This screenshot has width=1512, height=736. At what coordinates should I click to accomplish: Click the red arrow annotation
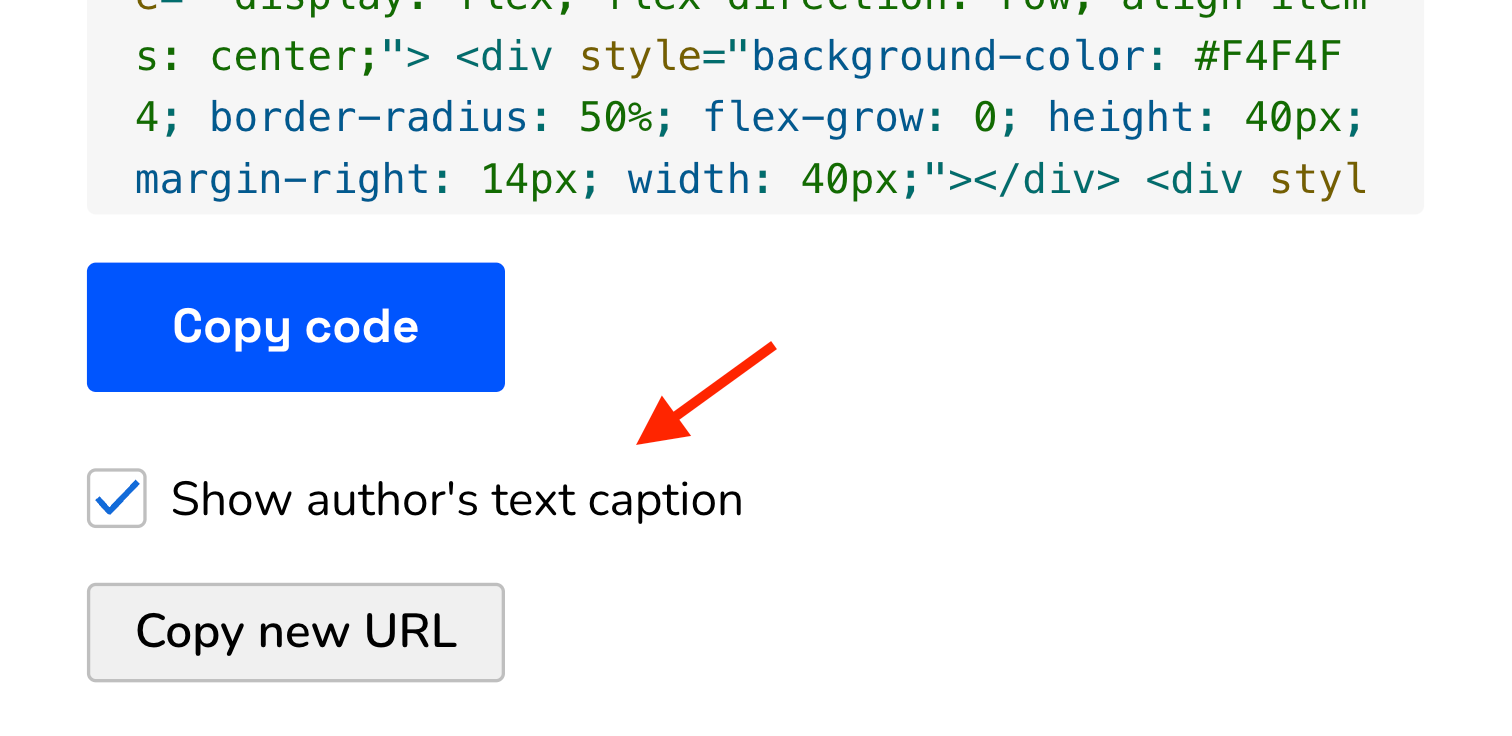(x=706, y=393)
